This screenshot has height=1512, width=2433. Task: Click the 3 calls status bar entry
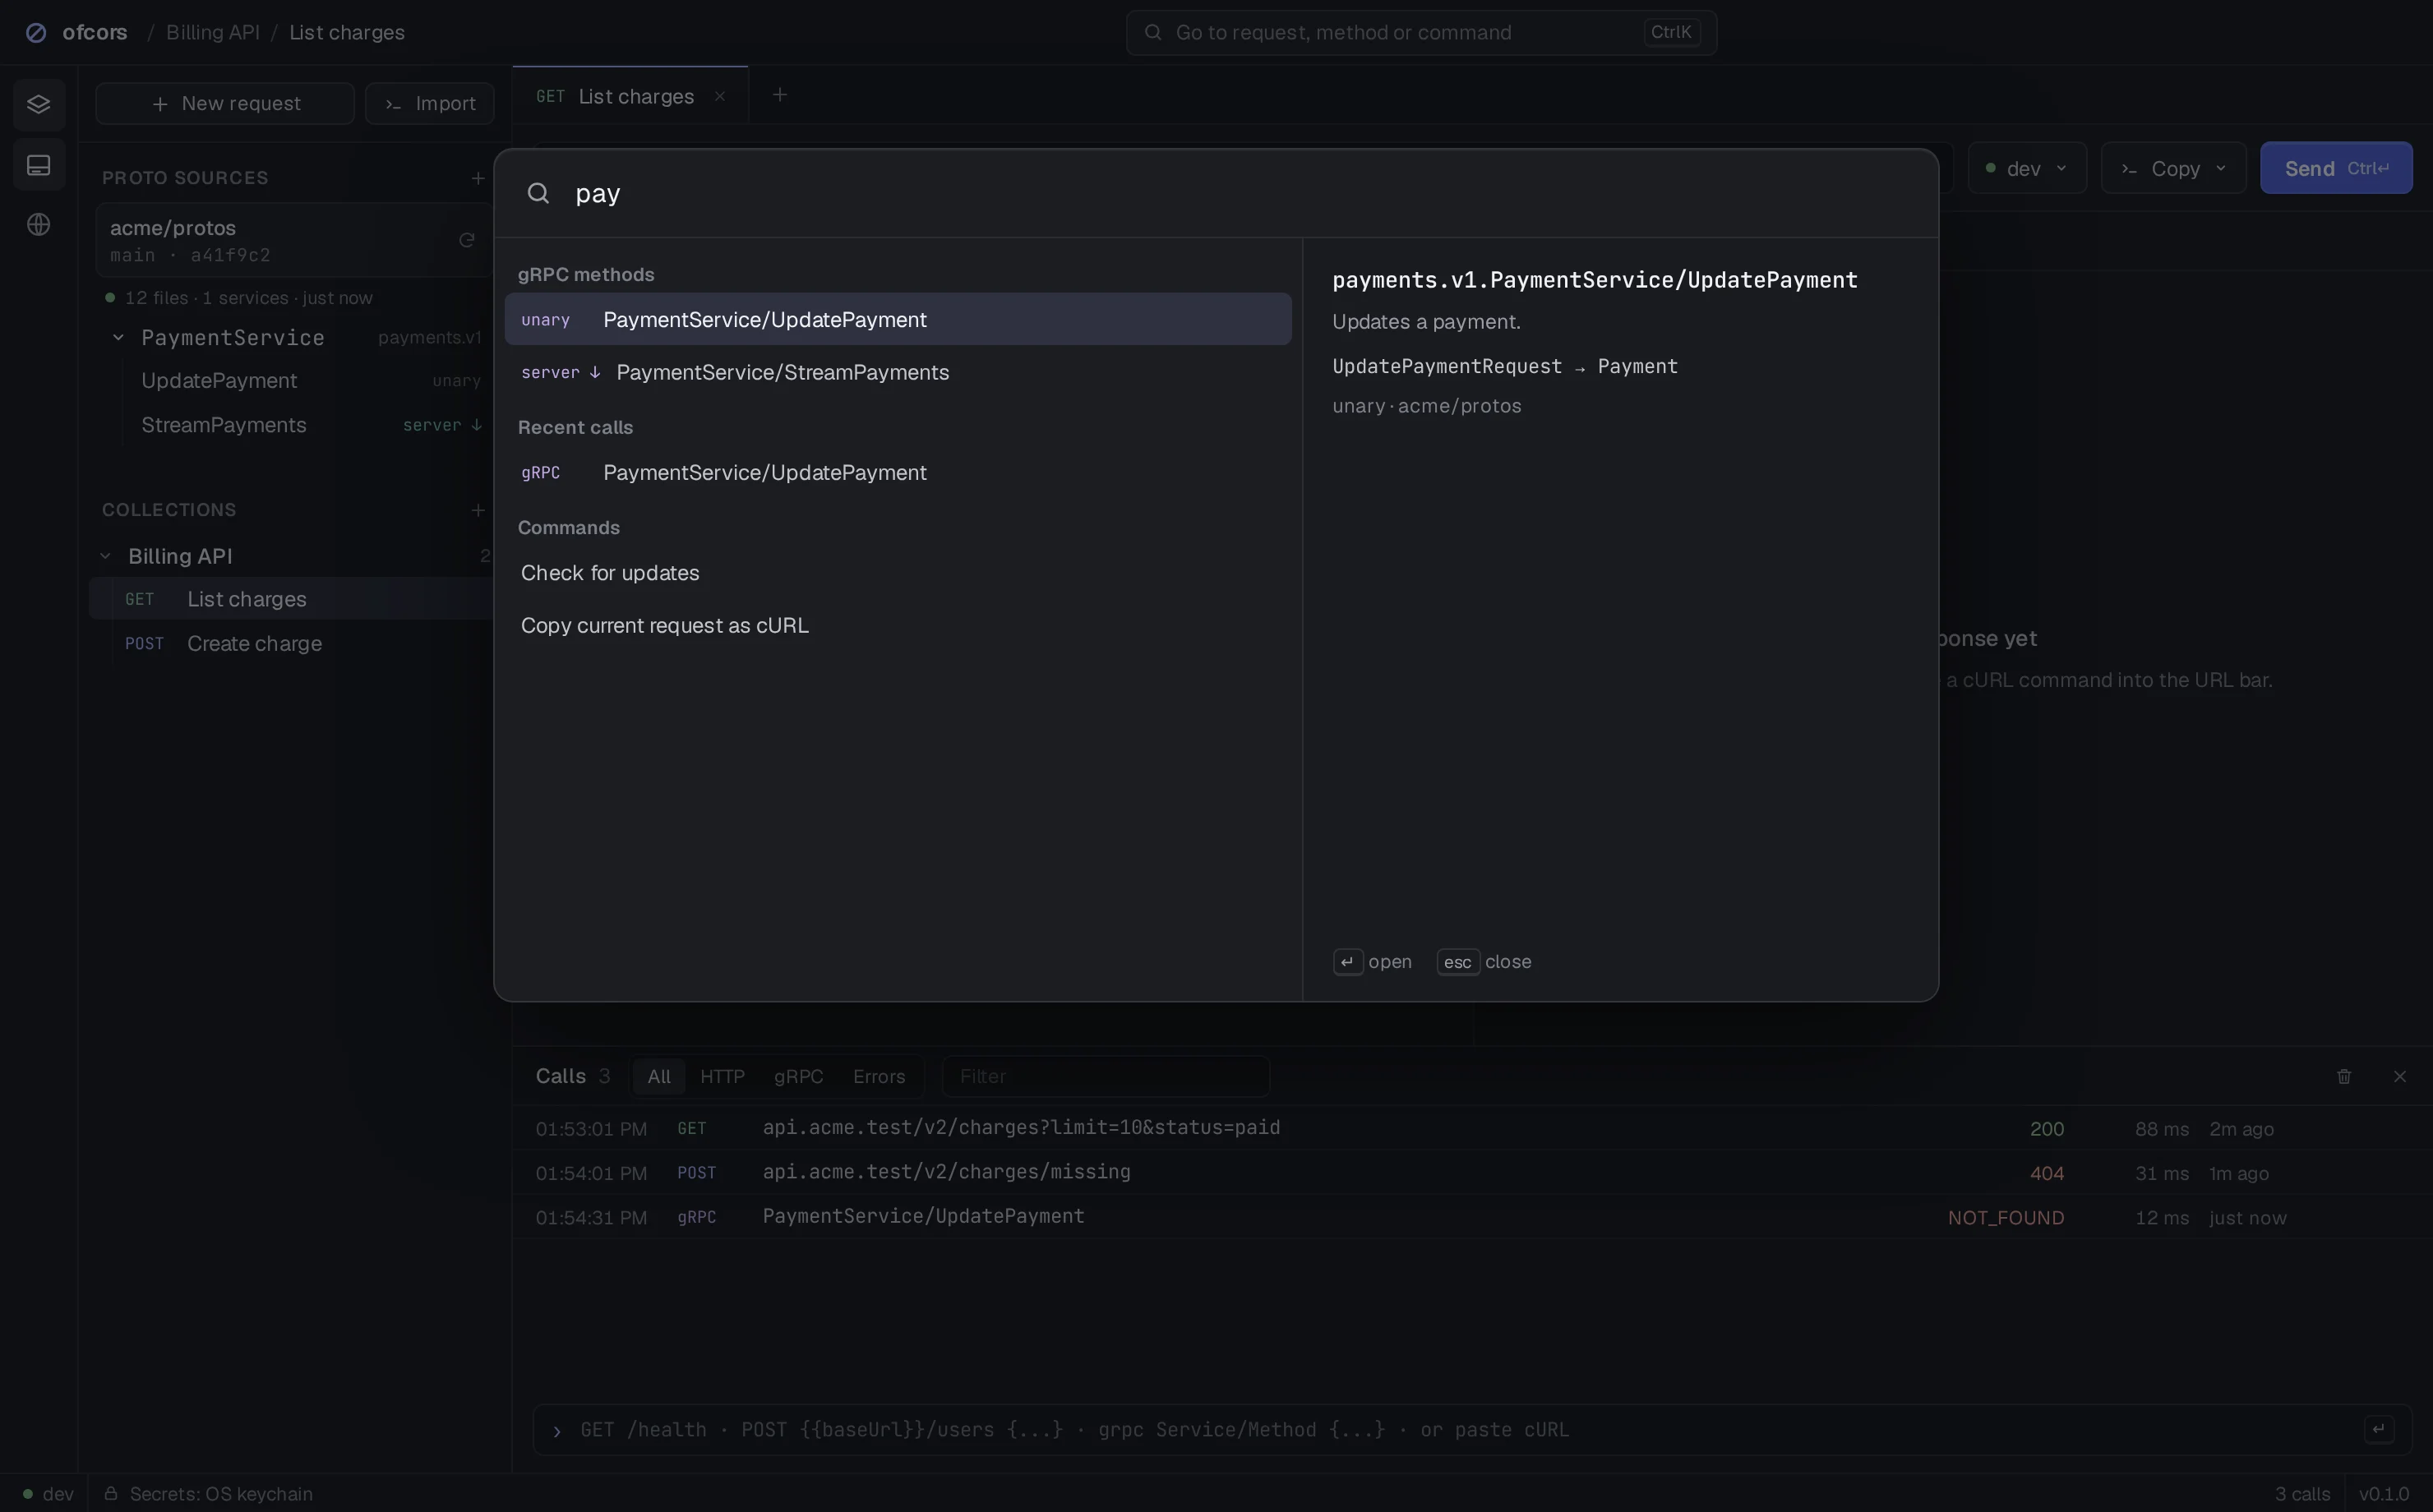tap(2302, 1493)
